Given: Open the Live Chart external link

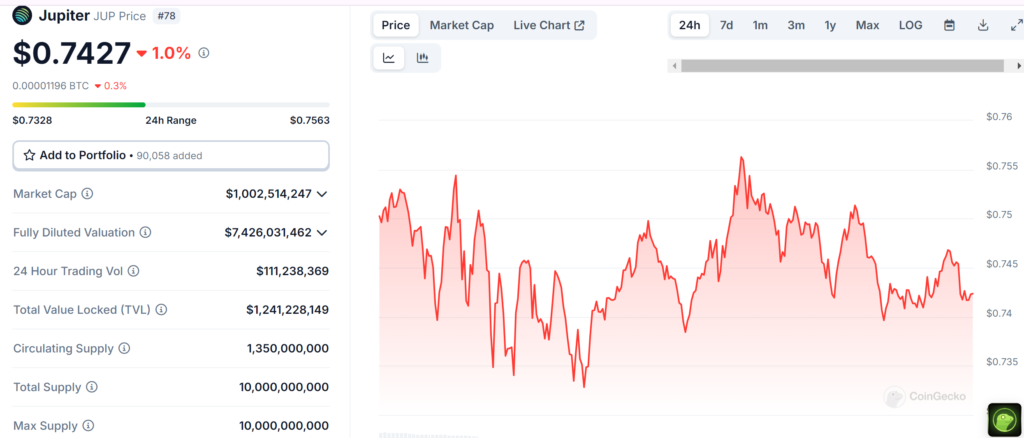Looking at the screenshot, I should (x=549, y=25).
